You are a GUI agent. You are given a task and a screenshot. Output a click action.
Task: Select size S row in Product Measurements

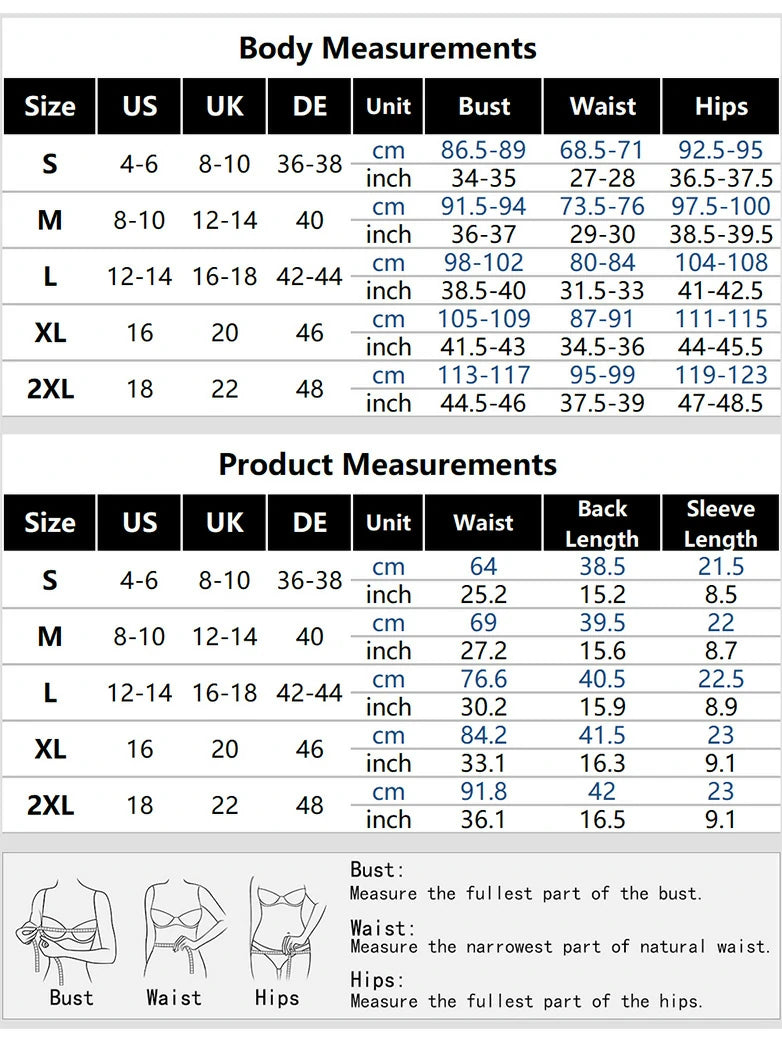tap(50, 580)
